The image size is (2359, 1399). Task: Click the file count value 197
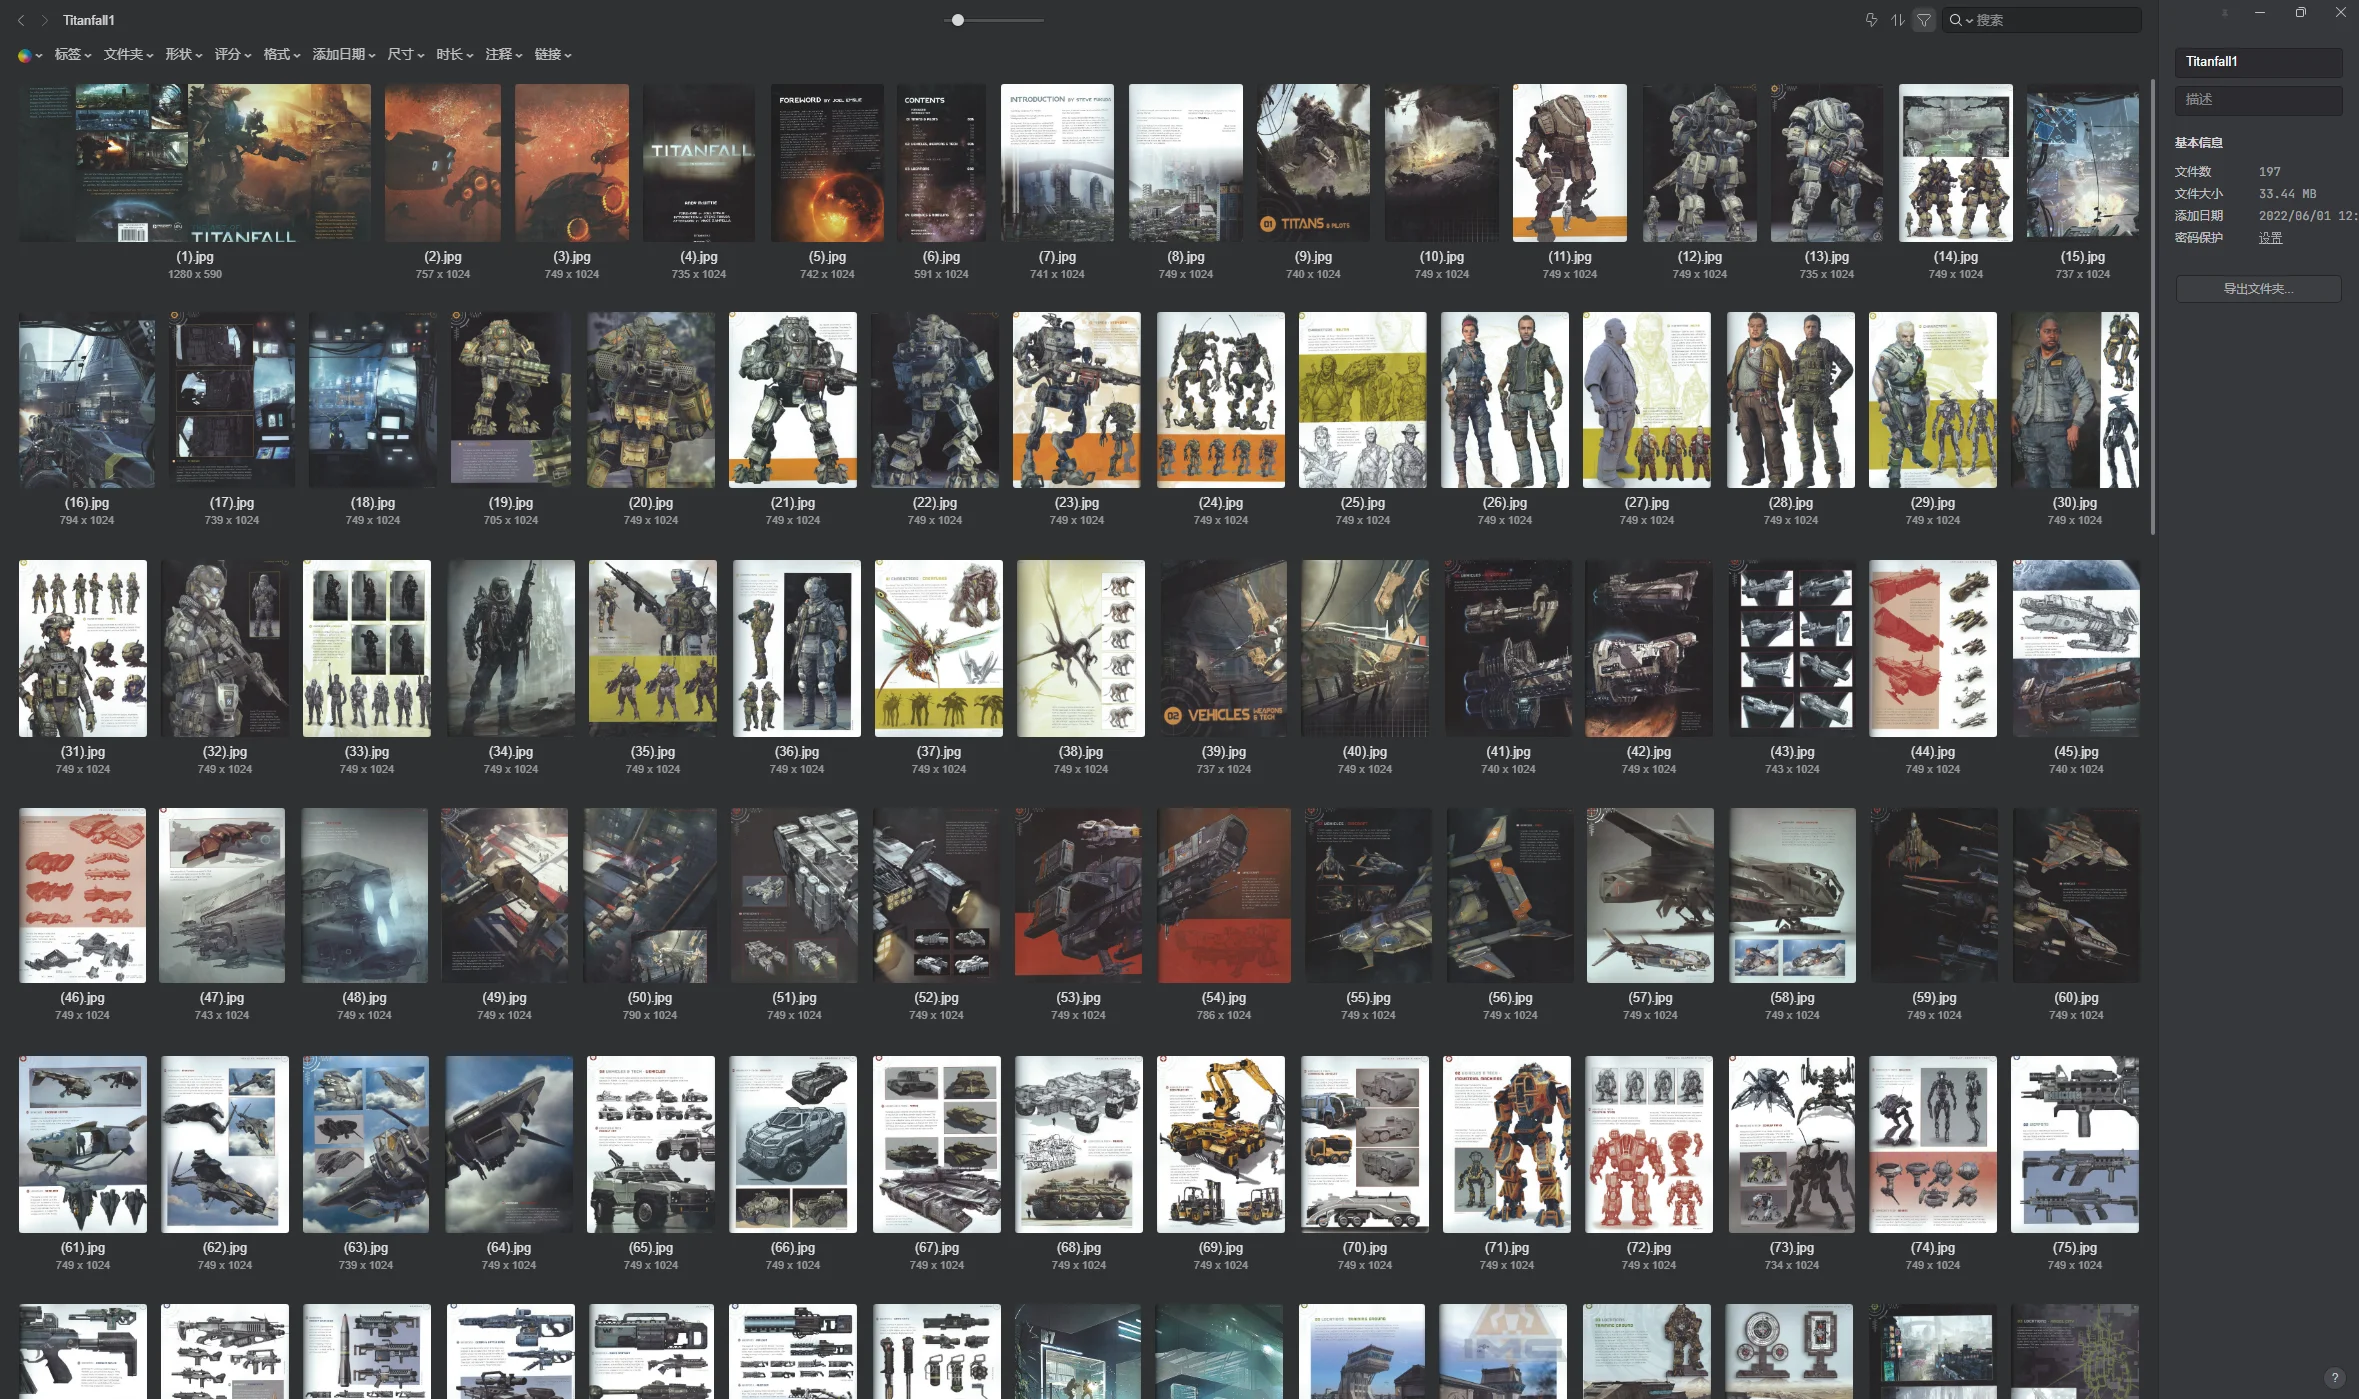(2269, 172)
